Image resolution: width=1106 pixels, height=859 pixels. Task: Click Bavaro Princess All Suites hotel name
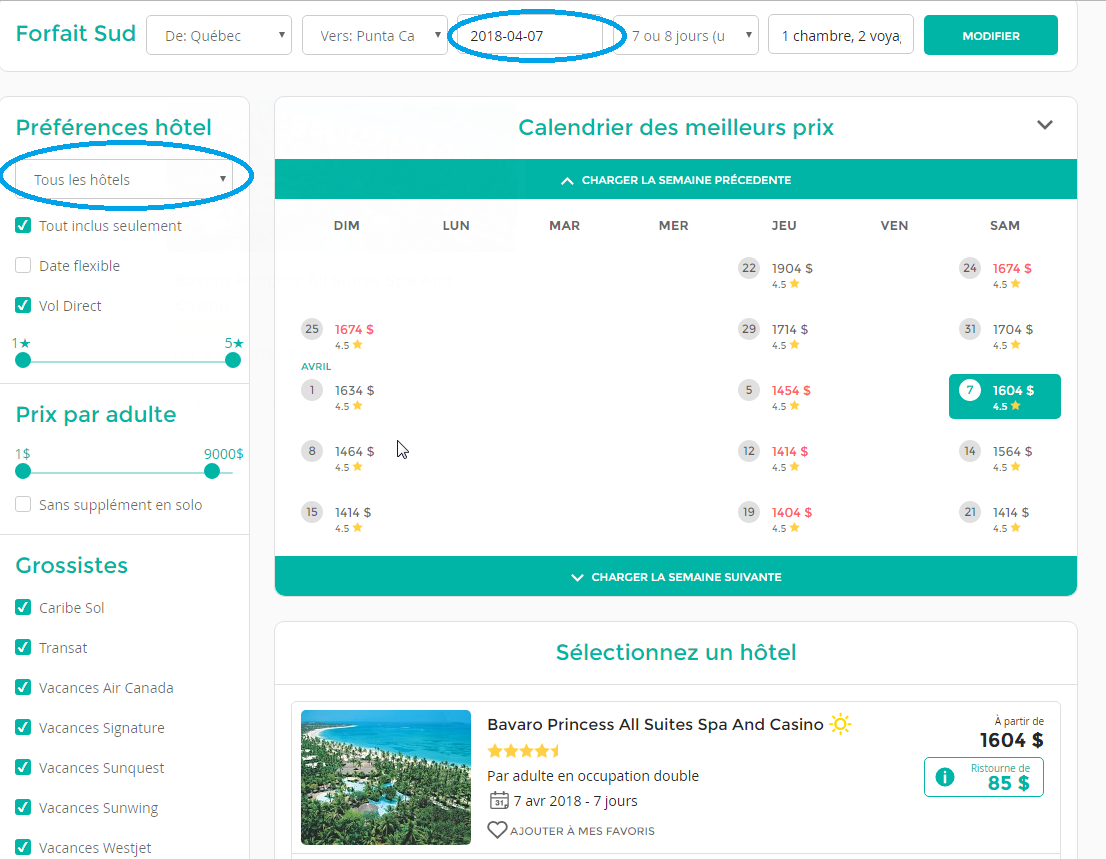(655, 724)
